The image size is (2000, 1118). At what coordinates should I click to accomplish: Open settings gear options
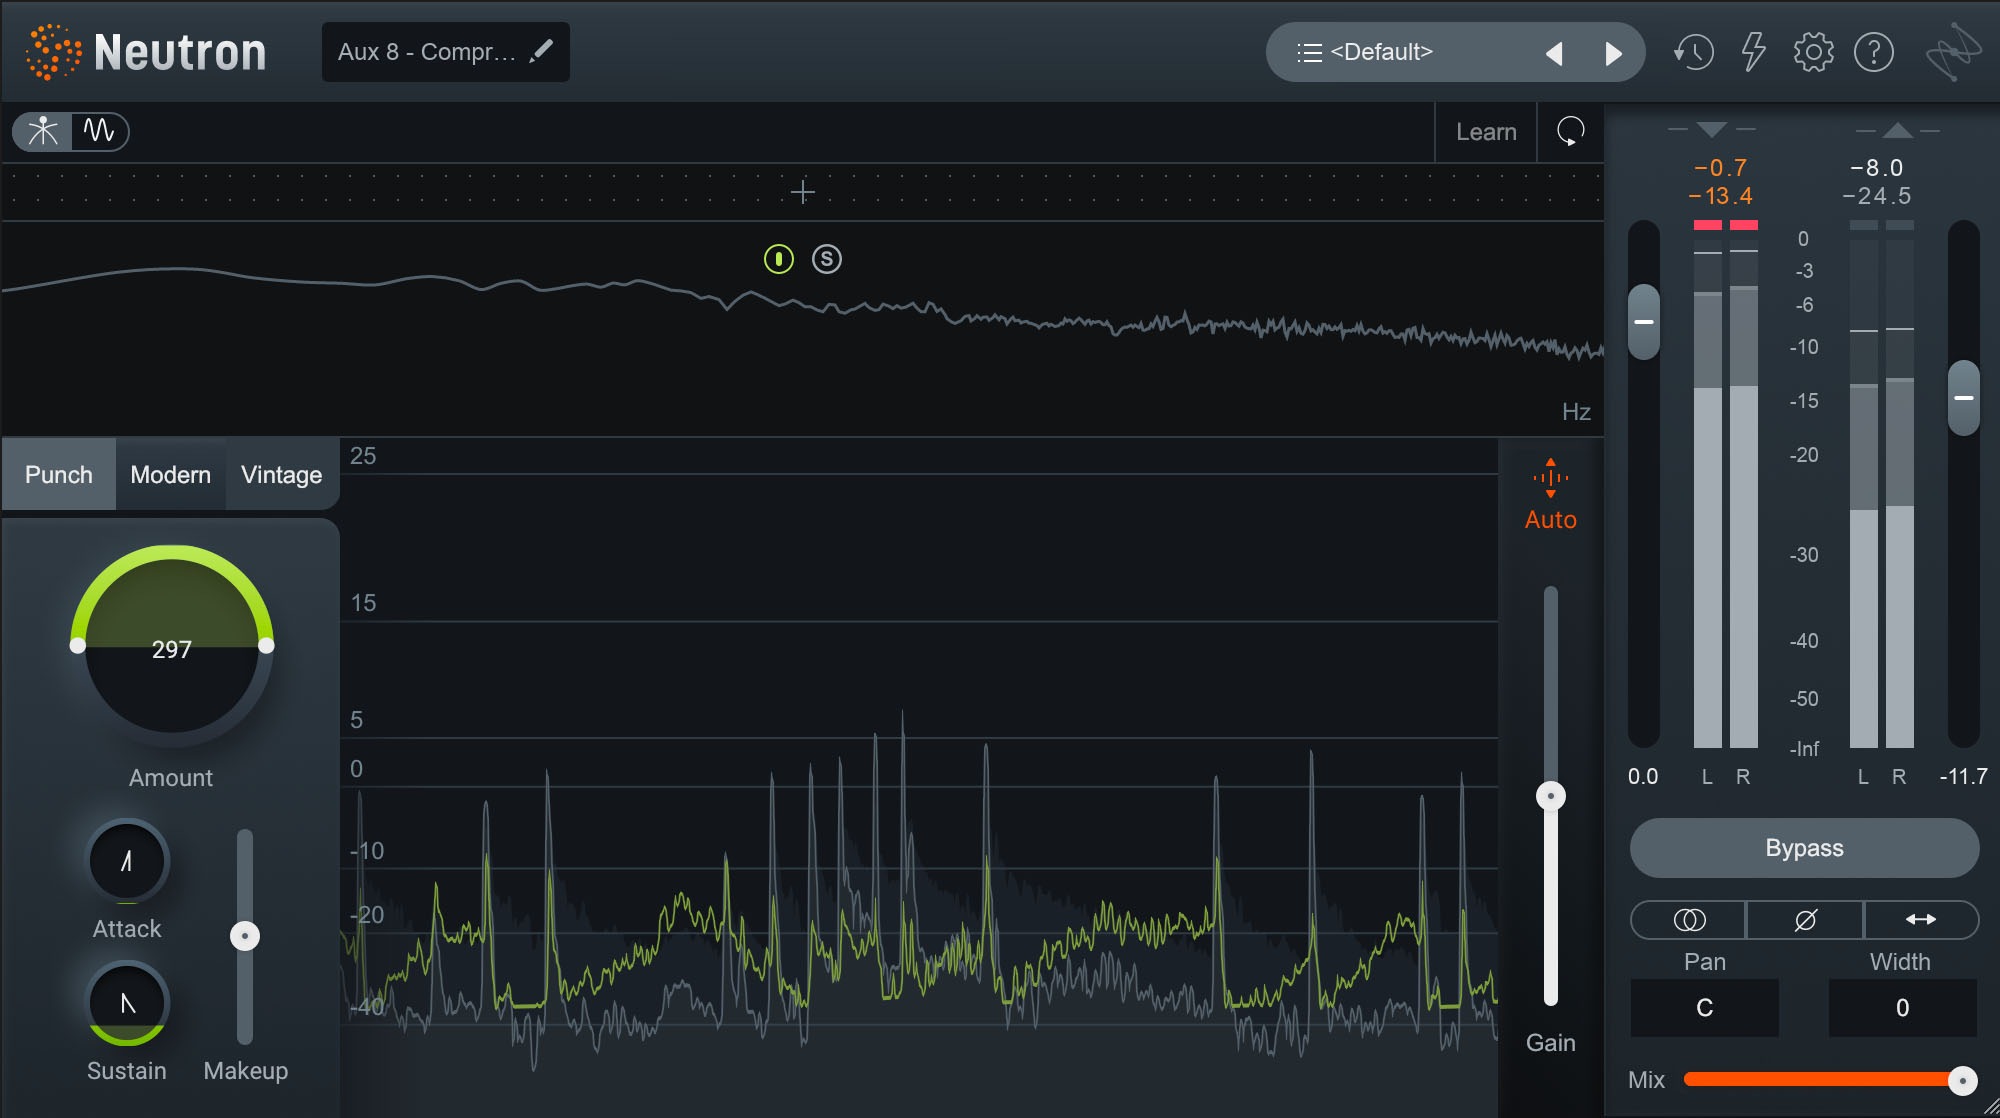pos(1813,52)
